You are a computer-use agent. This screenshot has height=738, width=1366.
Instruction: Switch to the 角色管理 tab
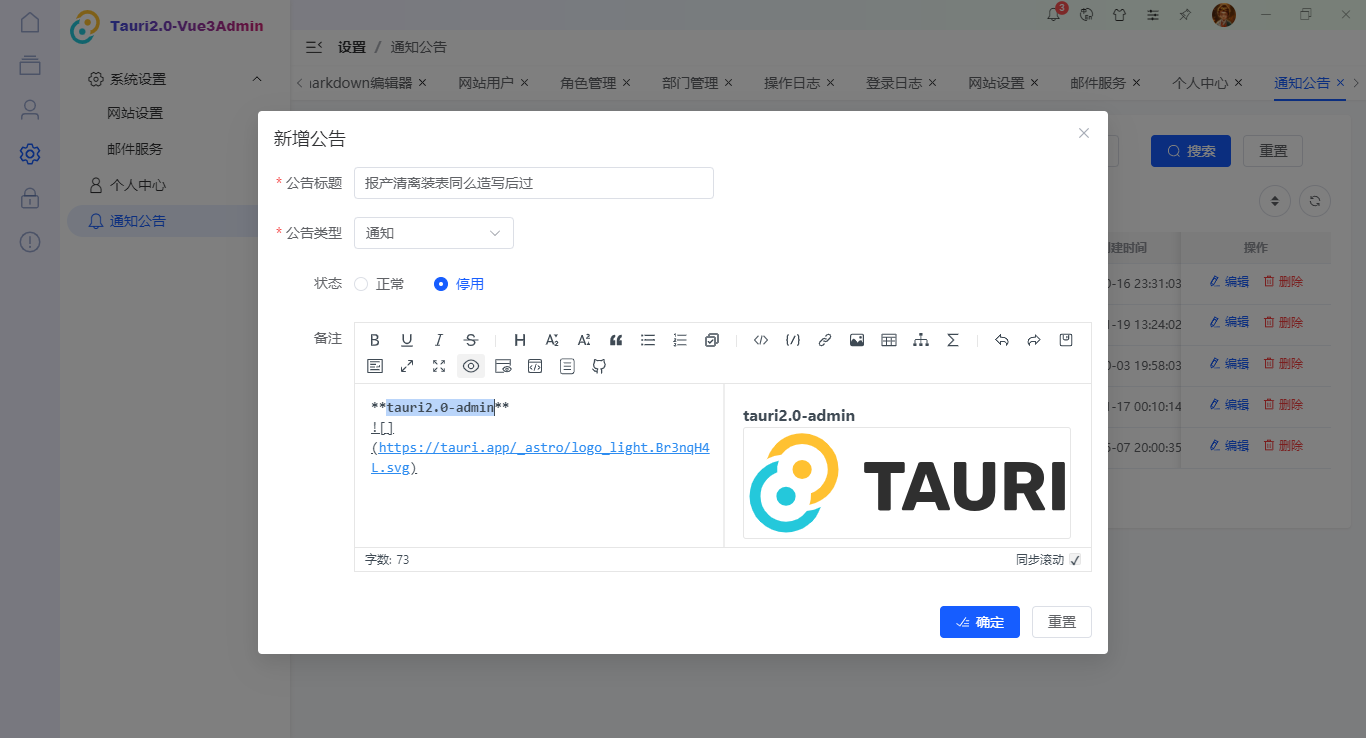(588, 83)
